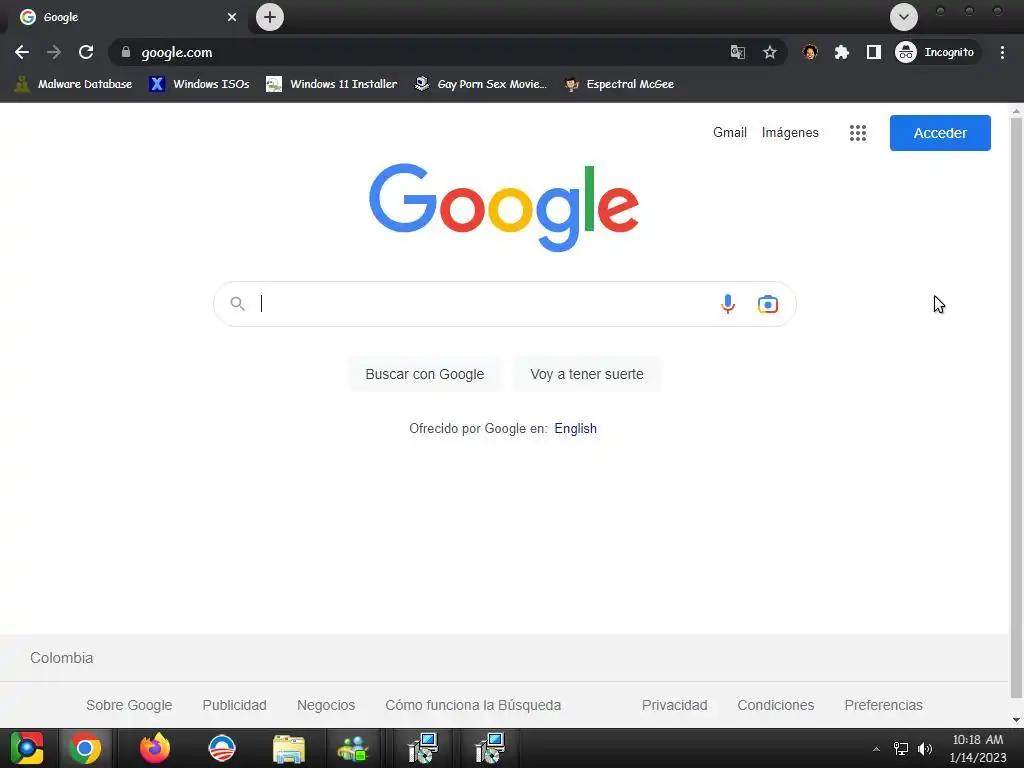The width and height of the screenshot is (1024, 768).
Task: Click the site lock icon
Action: (x=126, y=52)
